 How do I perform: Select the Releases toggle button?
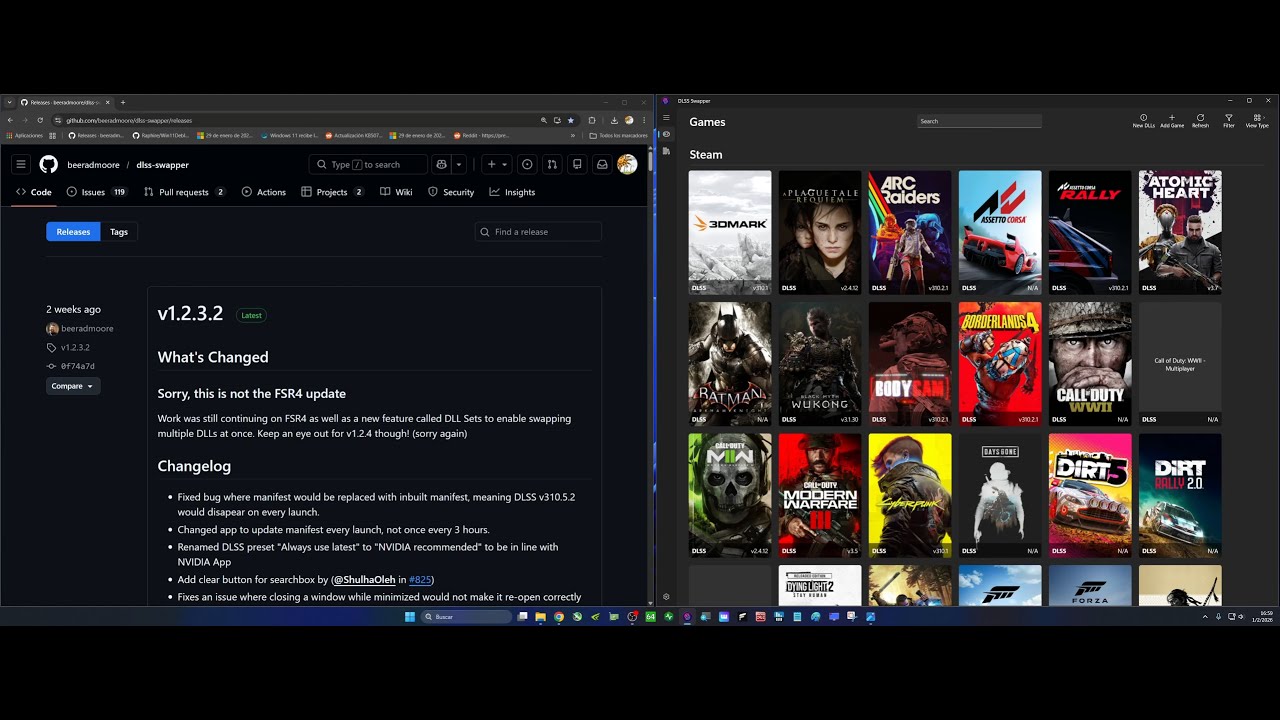pyautogui.click(x=73, y=232)
